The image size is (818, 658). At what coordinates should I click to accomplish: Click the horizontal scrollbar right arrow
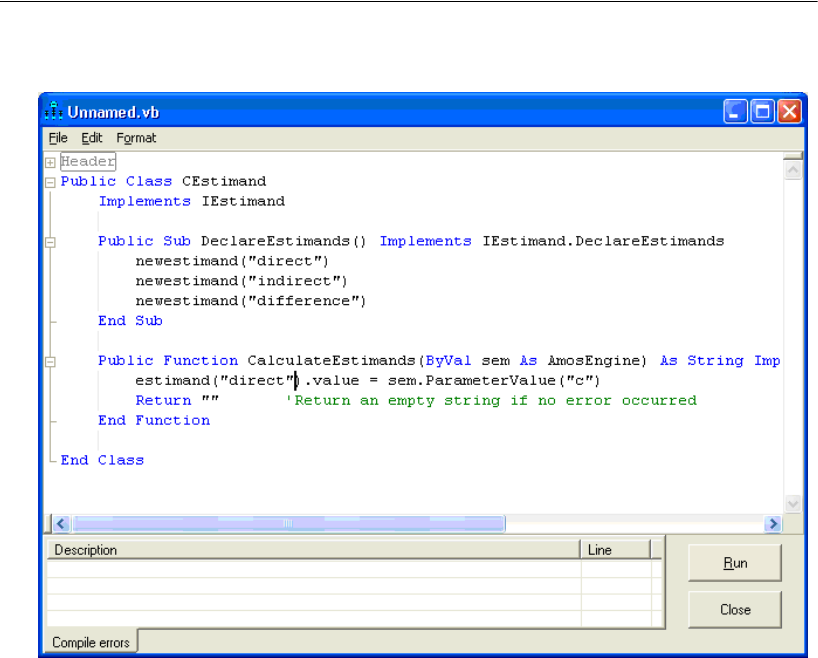[773, 523]
